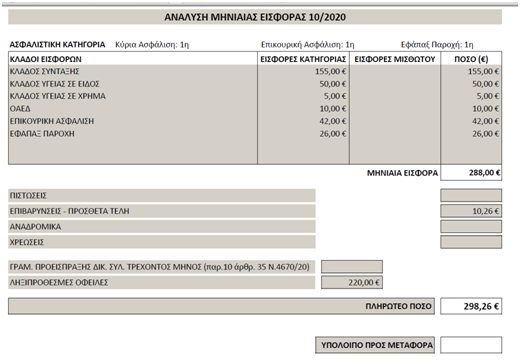Click the ΠΙΣΤΩΣΕΙΣ amount field
Screen dimensions: 520x361
pyautogui.click(x=471, y=195)
